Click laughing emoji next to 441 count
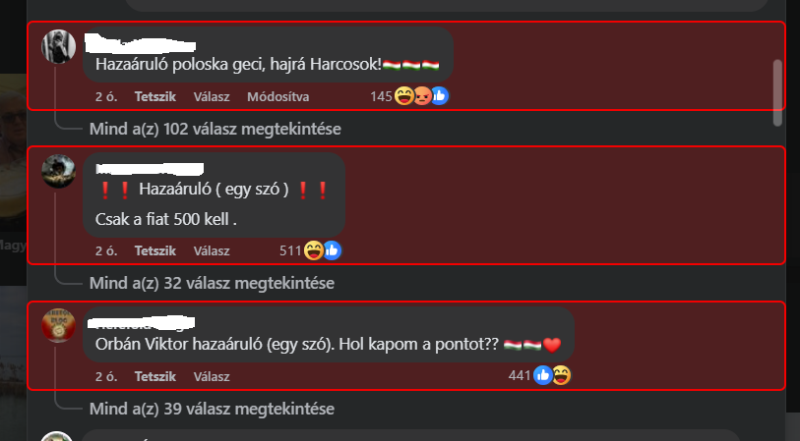Screen dimensions: 800x441 pos(561,376)
